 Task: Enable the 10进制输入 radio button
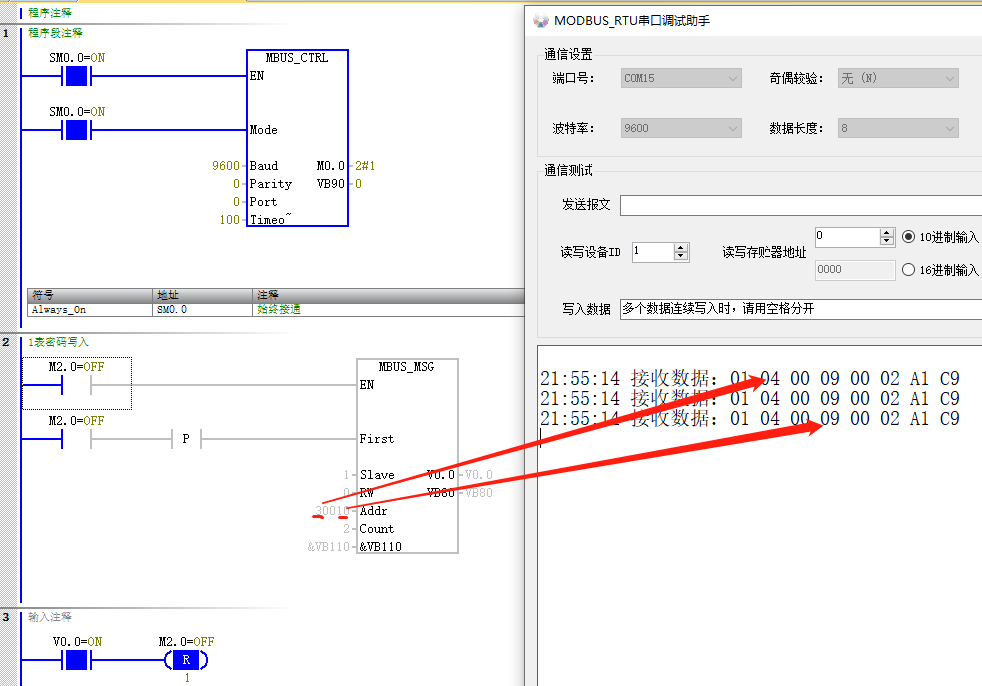[x=908, y=237]
